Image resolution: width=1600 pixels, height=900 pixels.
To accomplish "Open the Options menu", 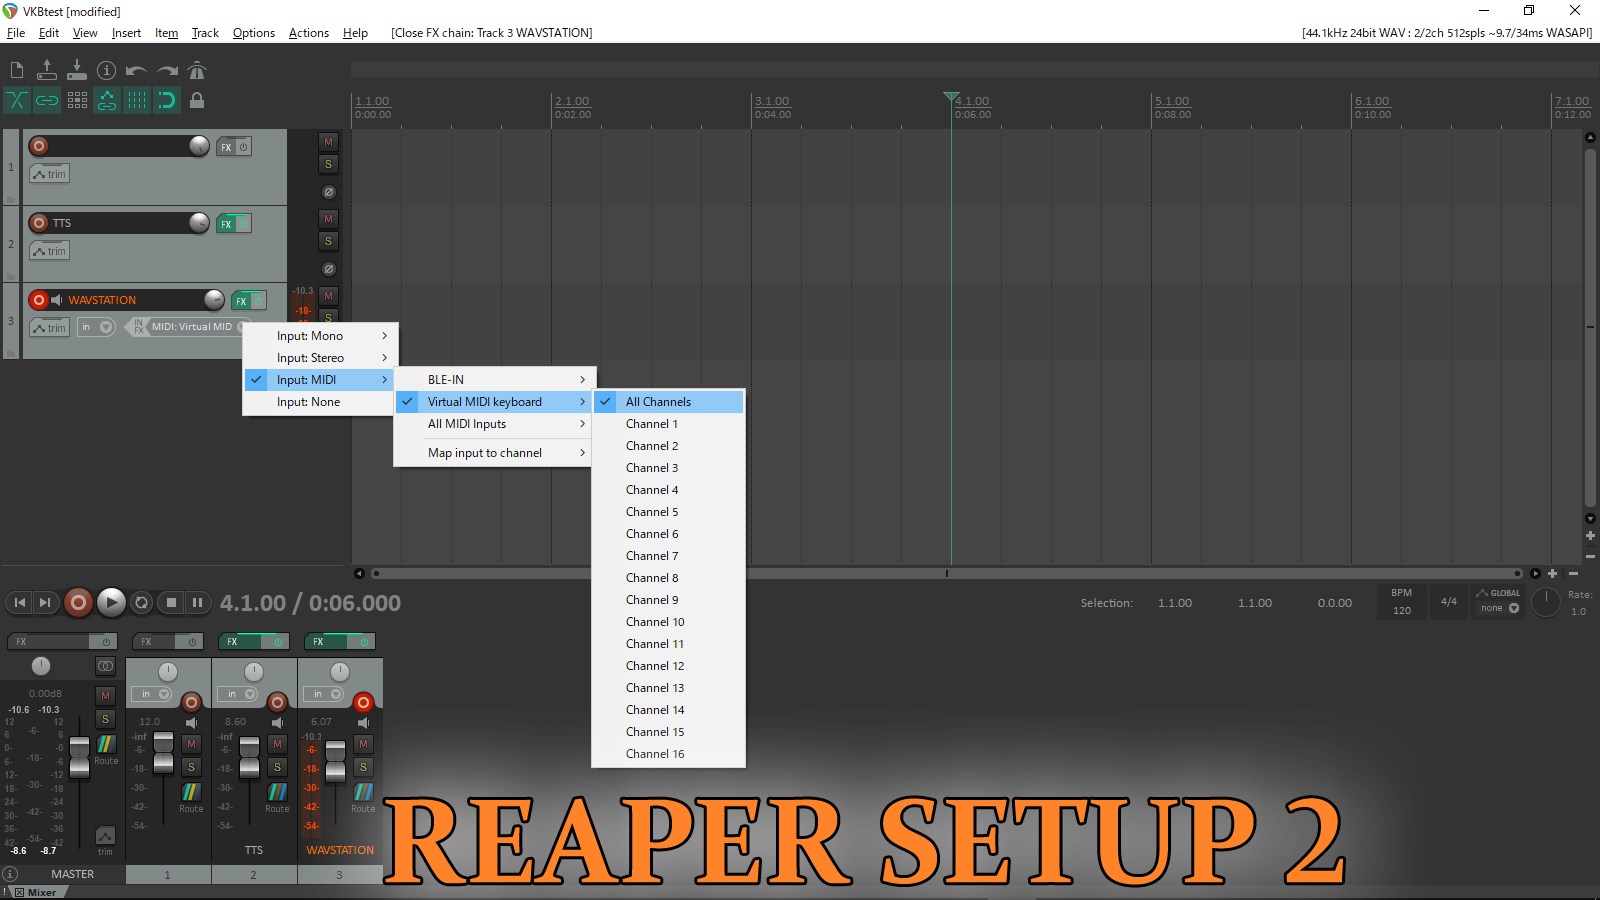I will (253, 32).
